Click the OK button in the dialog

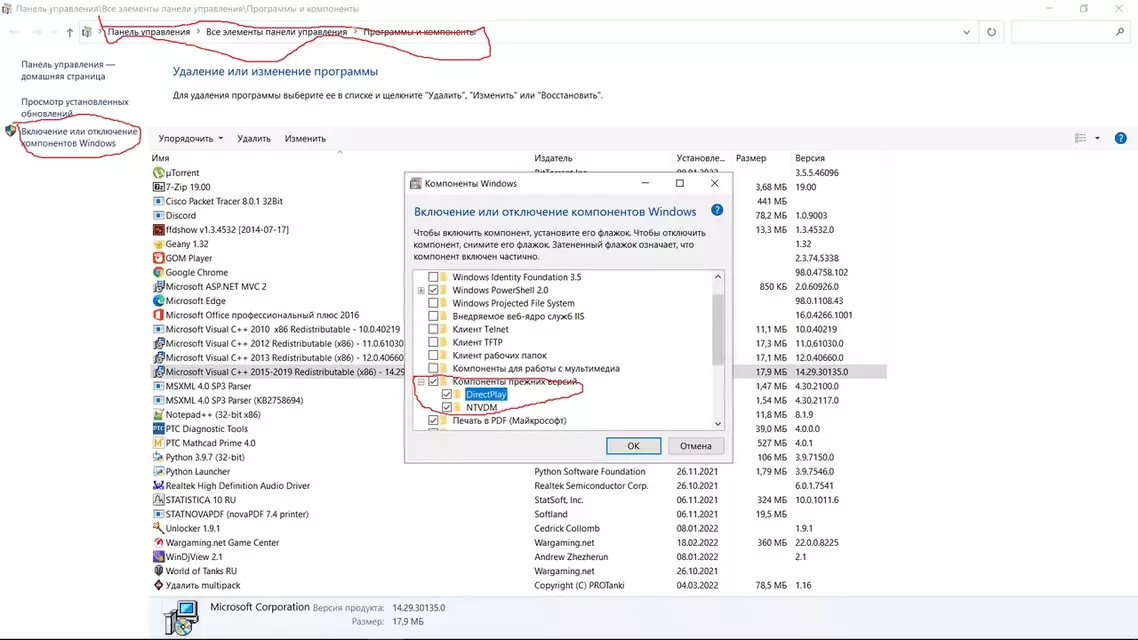(633, 446)
